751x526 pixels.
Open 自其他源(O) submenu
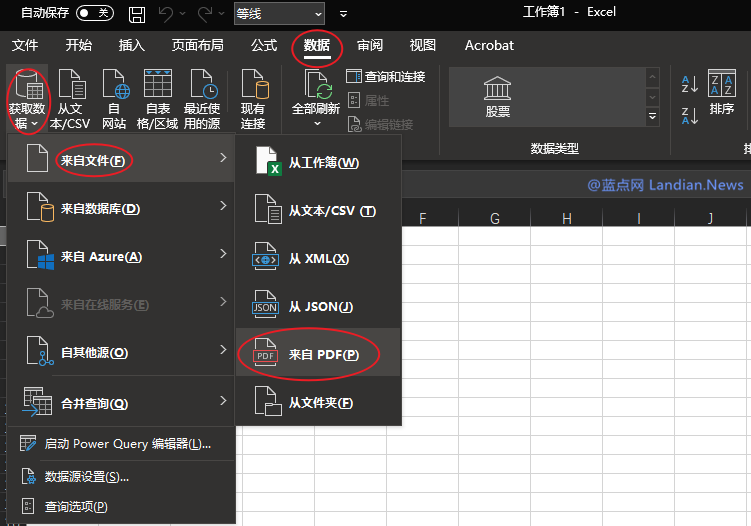(121, 351)
